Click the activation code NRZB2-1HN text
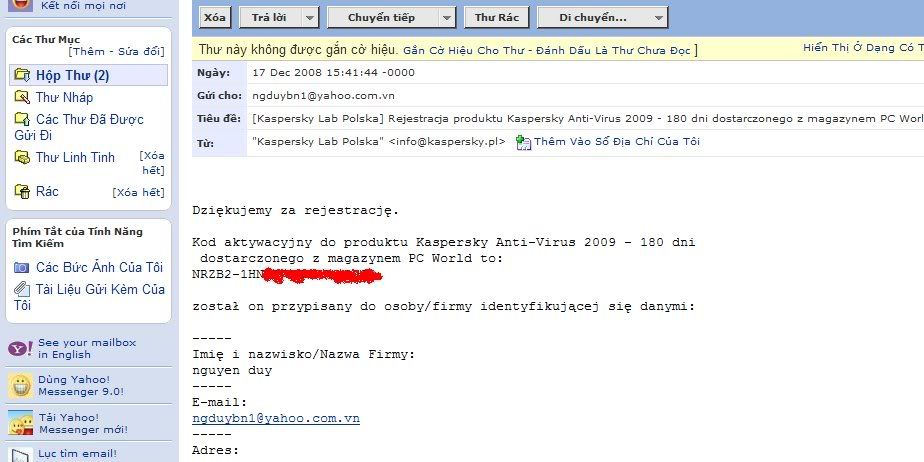This screenshot has height=462, width=924. click(x=228, y=274)
